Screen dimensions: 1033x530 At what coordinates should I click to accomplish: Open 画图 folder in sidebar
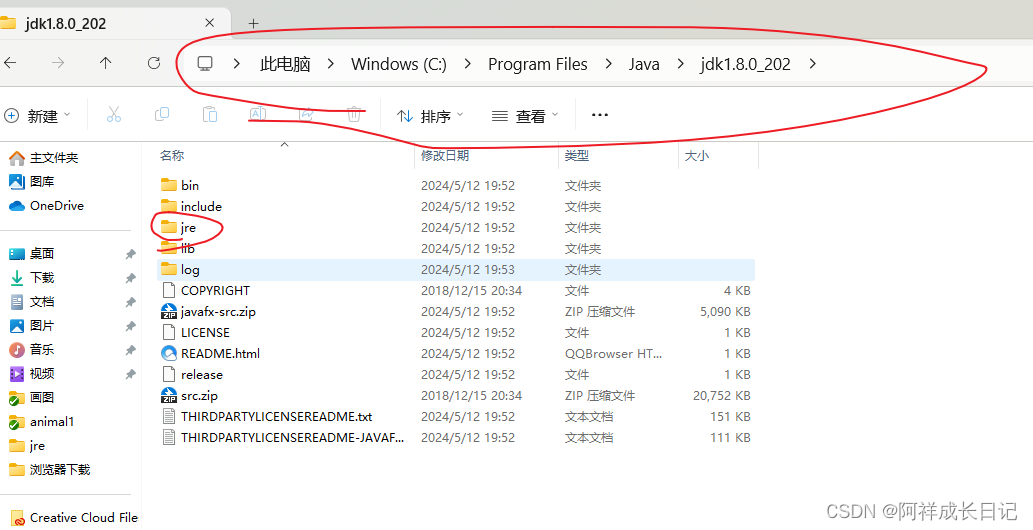pos(32,398)
